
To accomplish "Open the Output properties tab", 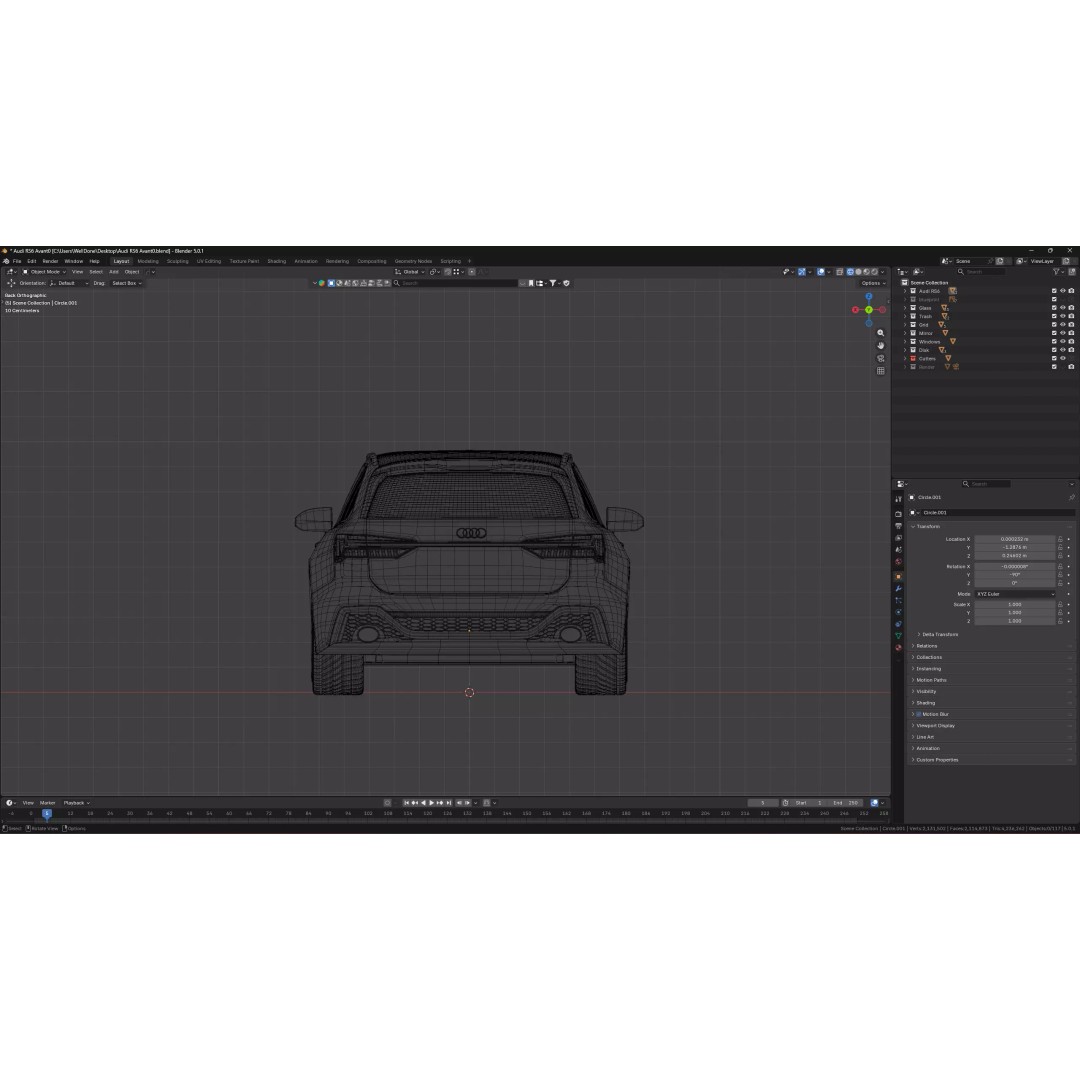I will coord(898,526).
